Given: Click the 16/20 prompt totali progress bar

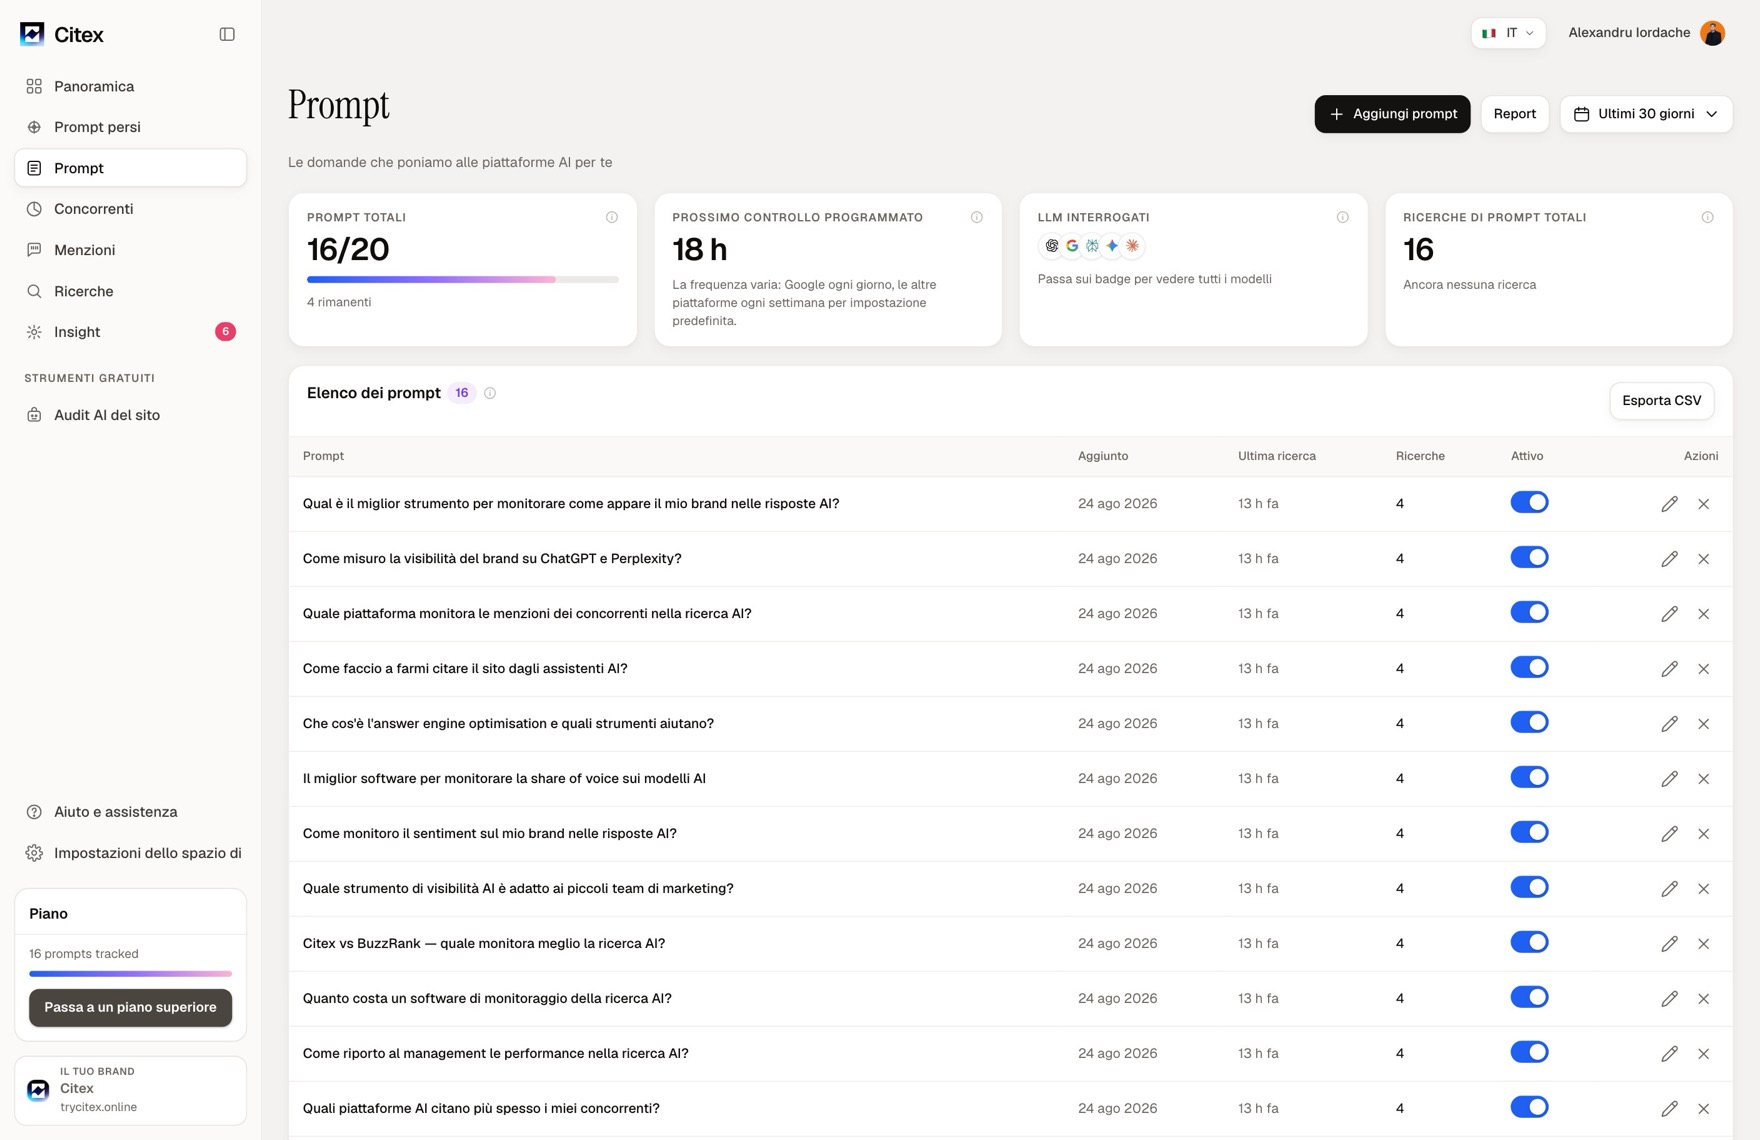Looking at the screenshot, I should point(462,280).
